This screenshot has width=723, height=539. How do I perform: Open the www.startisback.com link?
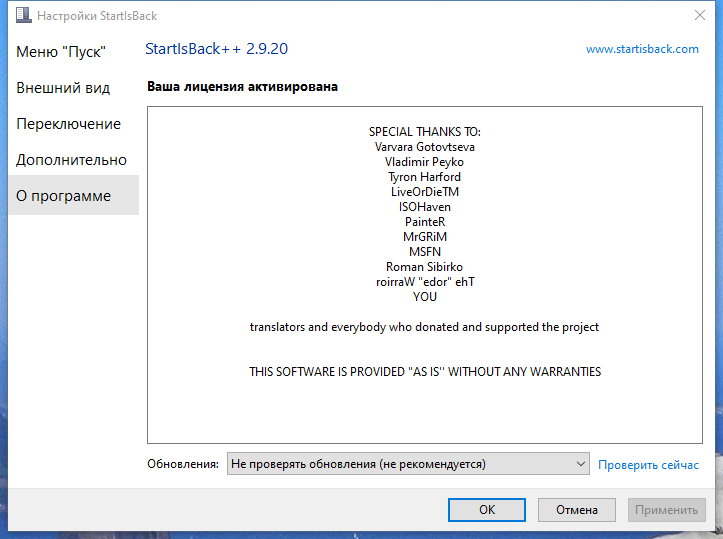[x=642, y=49]
